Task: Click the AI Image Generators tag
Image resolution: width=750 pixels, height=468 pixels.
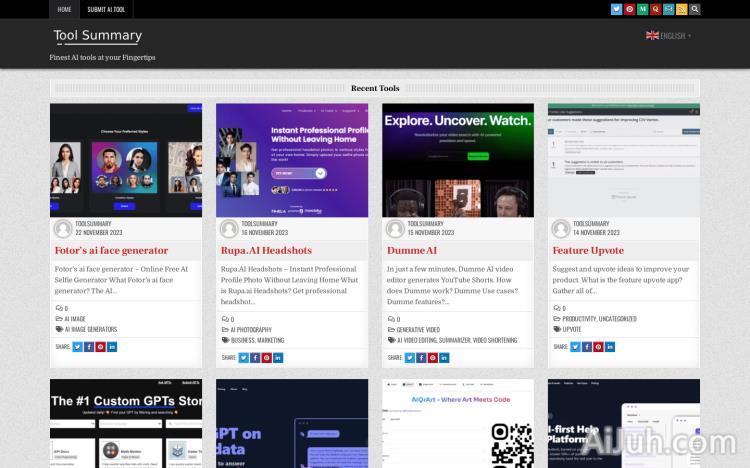Action: (91, 329)
